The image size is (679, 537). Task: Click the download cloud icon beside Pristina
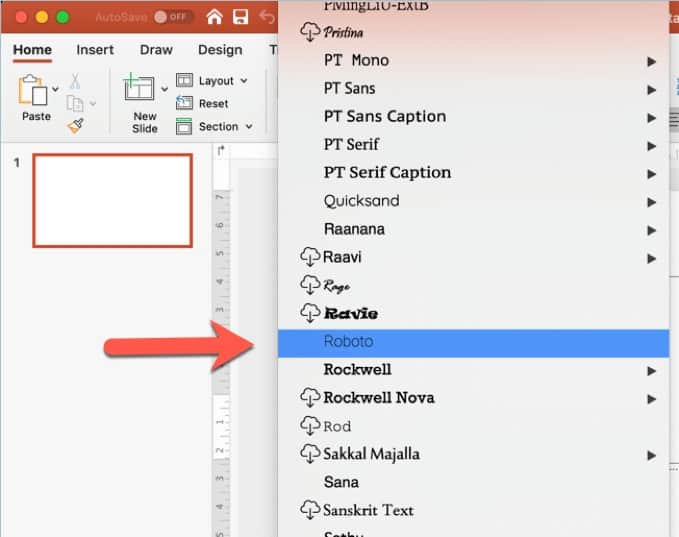point(310,32)
